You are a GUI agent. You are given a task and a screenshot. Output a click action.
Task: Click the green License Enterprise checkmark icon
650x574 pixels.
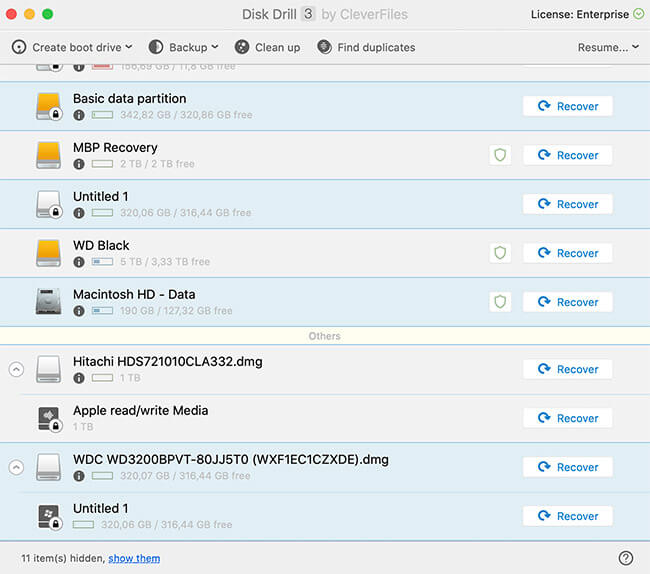(x=638, y=14)
